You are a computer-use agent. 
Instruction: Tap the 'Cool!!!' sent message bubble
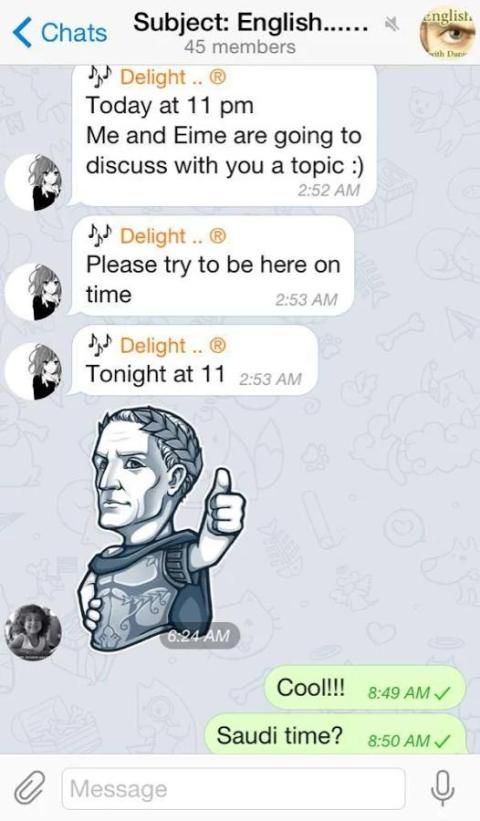click(365, 688)
